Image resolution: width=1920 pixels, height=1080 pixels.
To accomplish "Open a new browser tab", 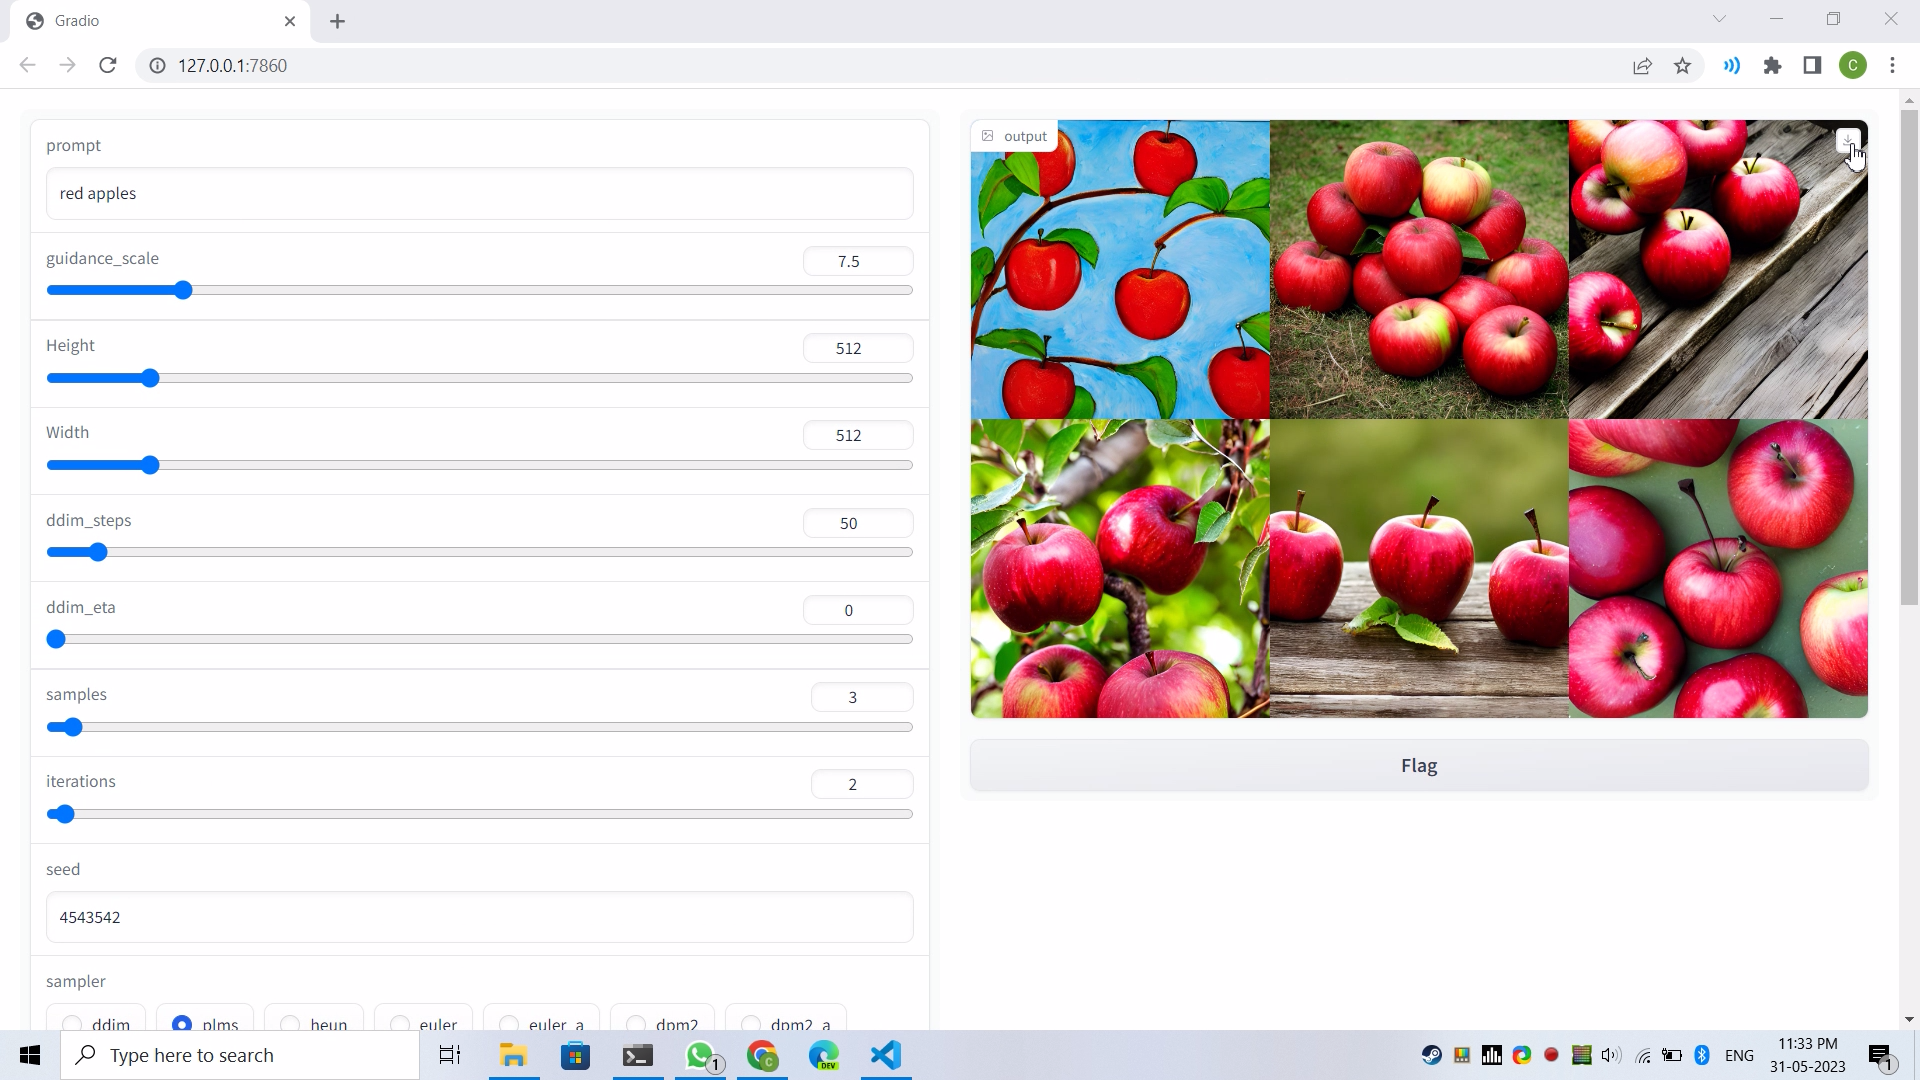I will point(337,21).
